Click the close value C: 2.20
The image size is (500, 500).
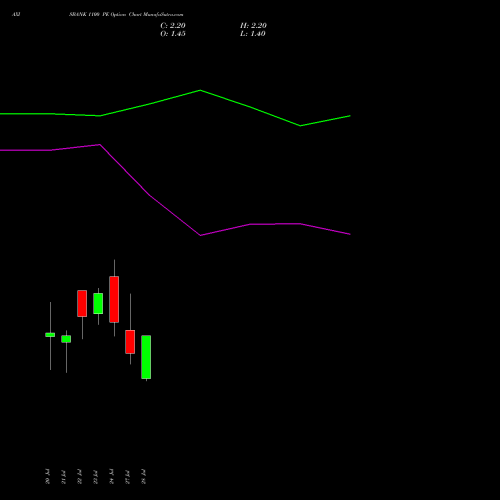(173, 25)
